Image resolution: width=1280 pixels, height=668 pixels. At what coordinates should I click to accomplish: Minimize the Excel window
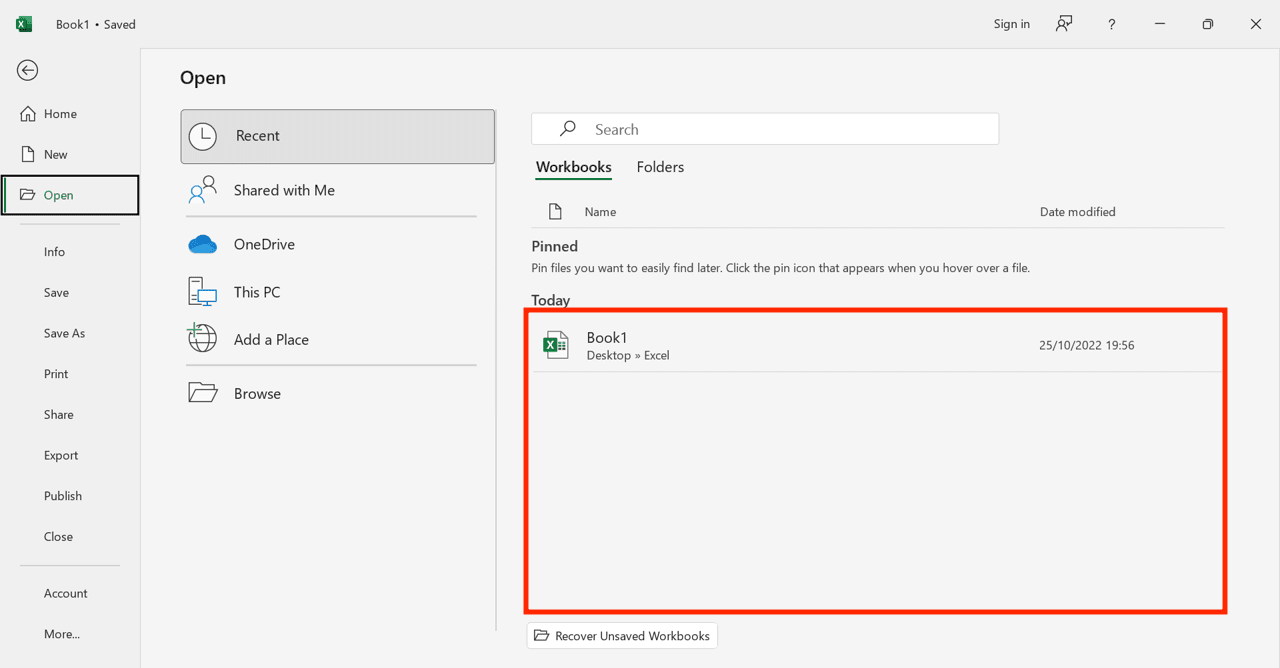[1160, 24]
